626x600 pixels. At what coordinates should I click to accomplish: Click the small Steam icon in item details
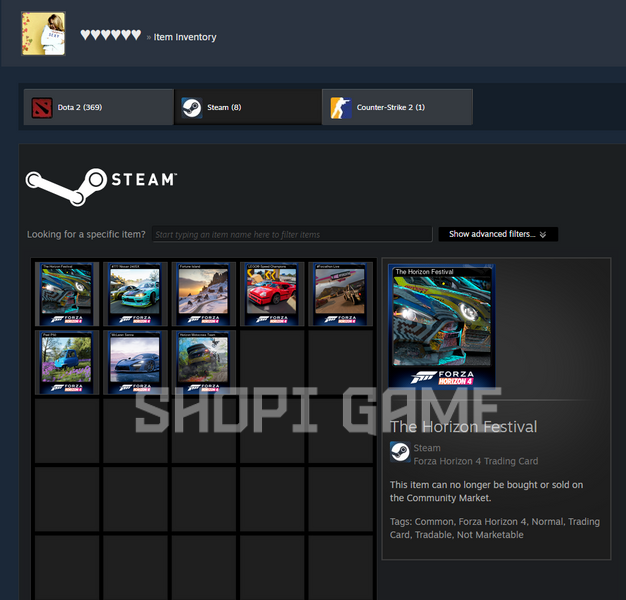tap(400, 451)
